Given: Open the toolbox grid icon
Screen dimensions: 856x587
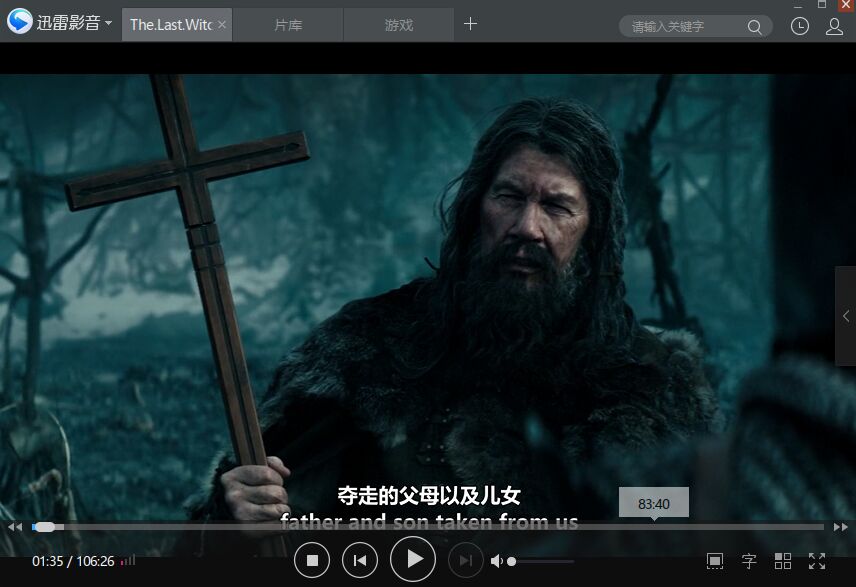Looking at the screenshot, I should click(x=783, y=561).
